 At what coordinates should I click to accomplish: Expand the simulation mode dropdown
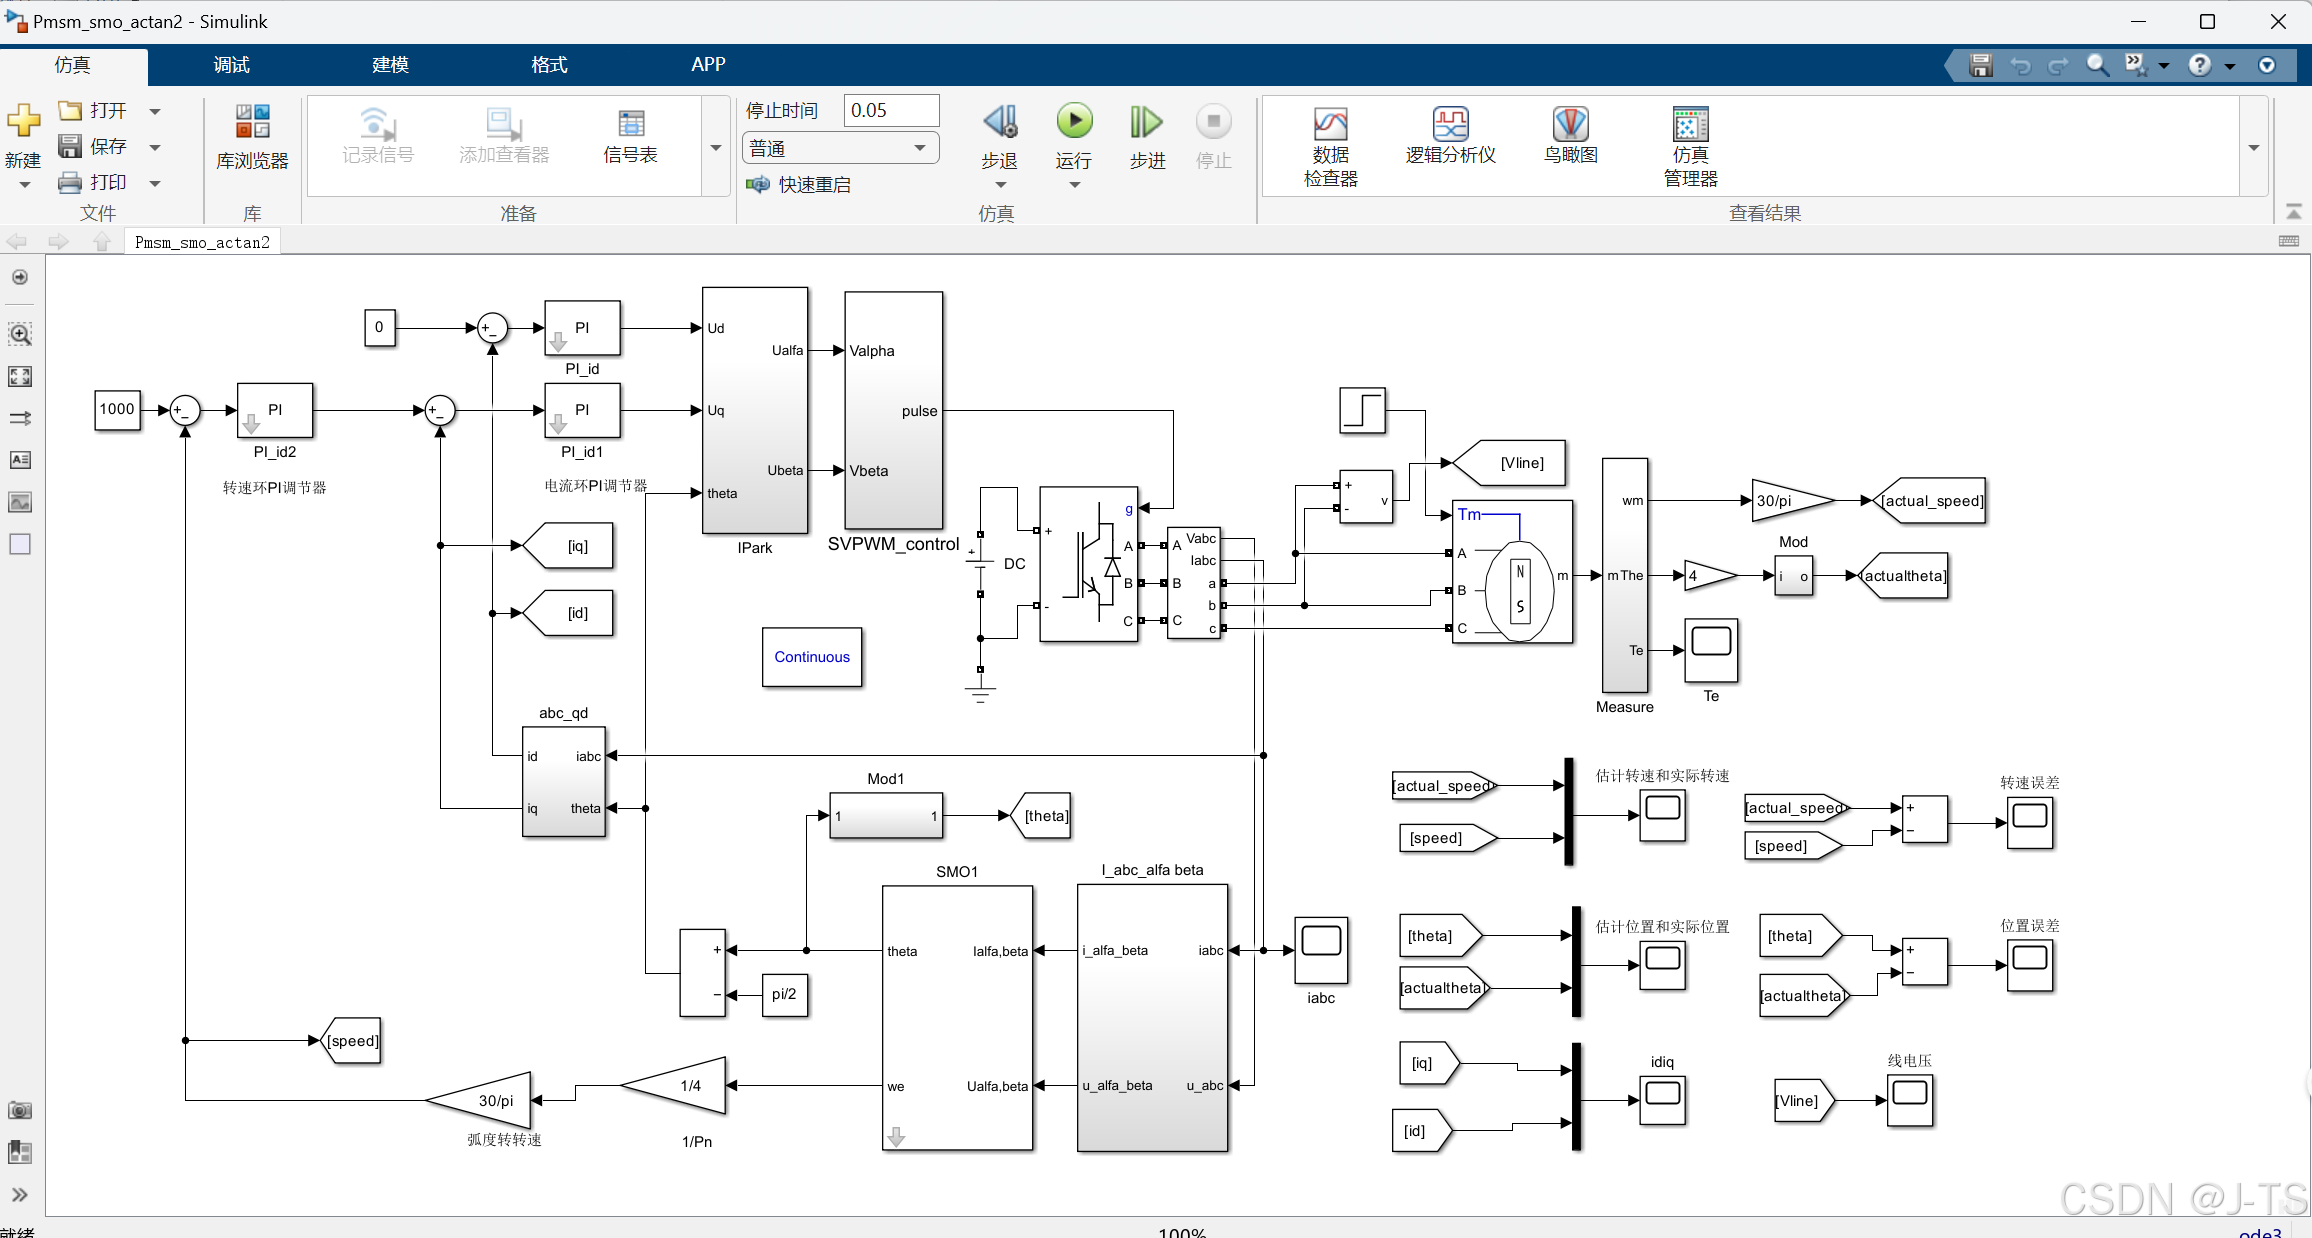(x=919, y=148)
